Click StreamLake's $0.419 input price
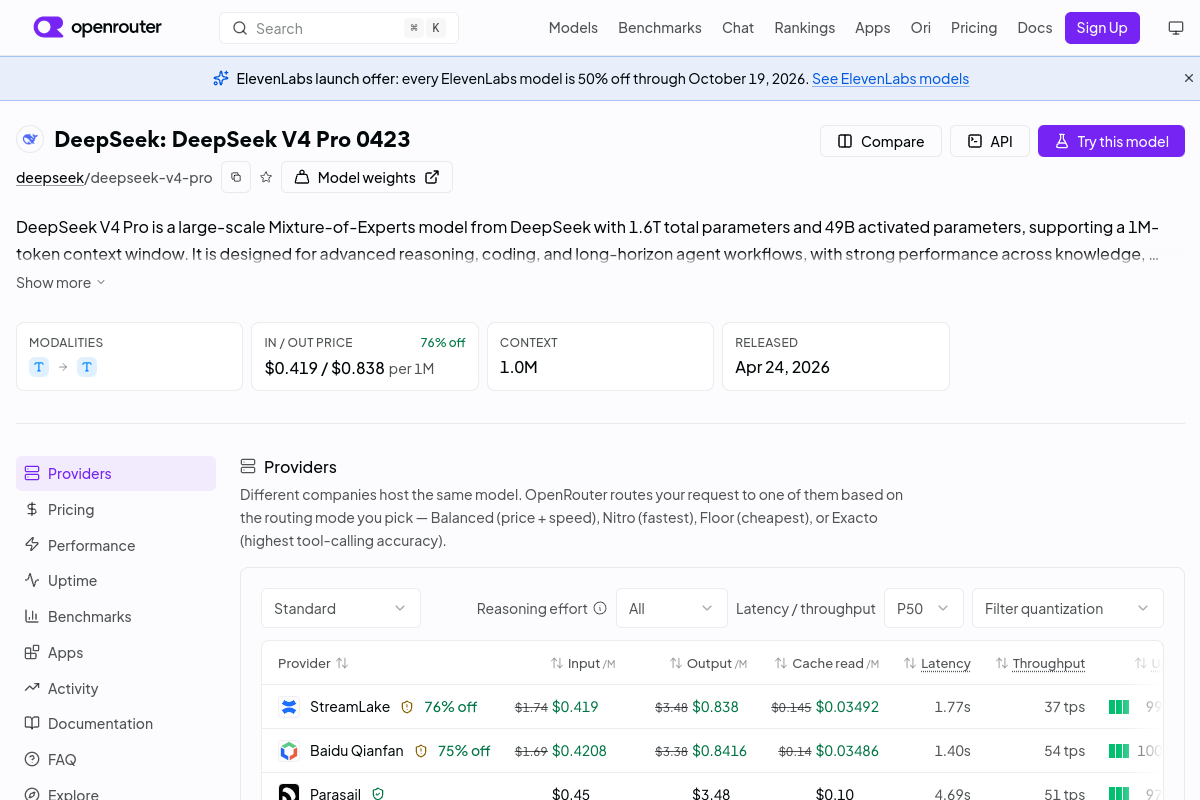1200x800 pixels. pos(575,707)
